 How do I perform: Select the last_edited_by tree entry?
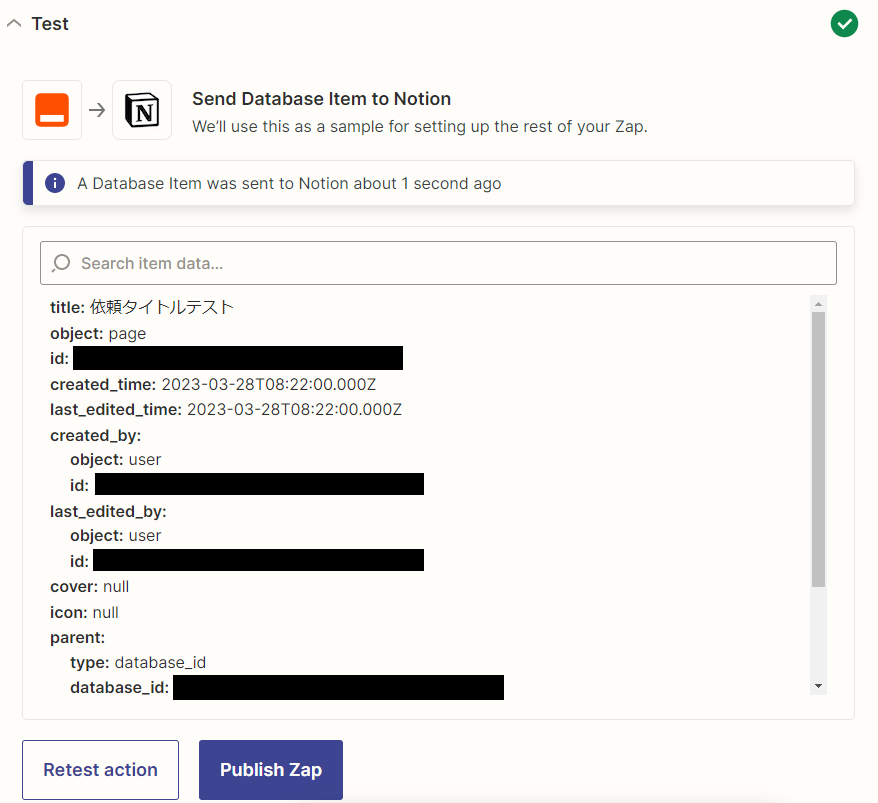click(x=108, y=511)
